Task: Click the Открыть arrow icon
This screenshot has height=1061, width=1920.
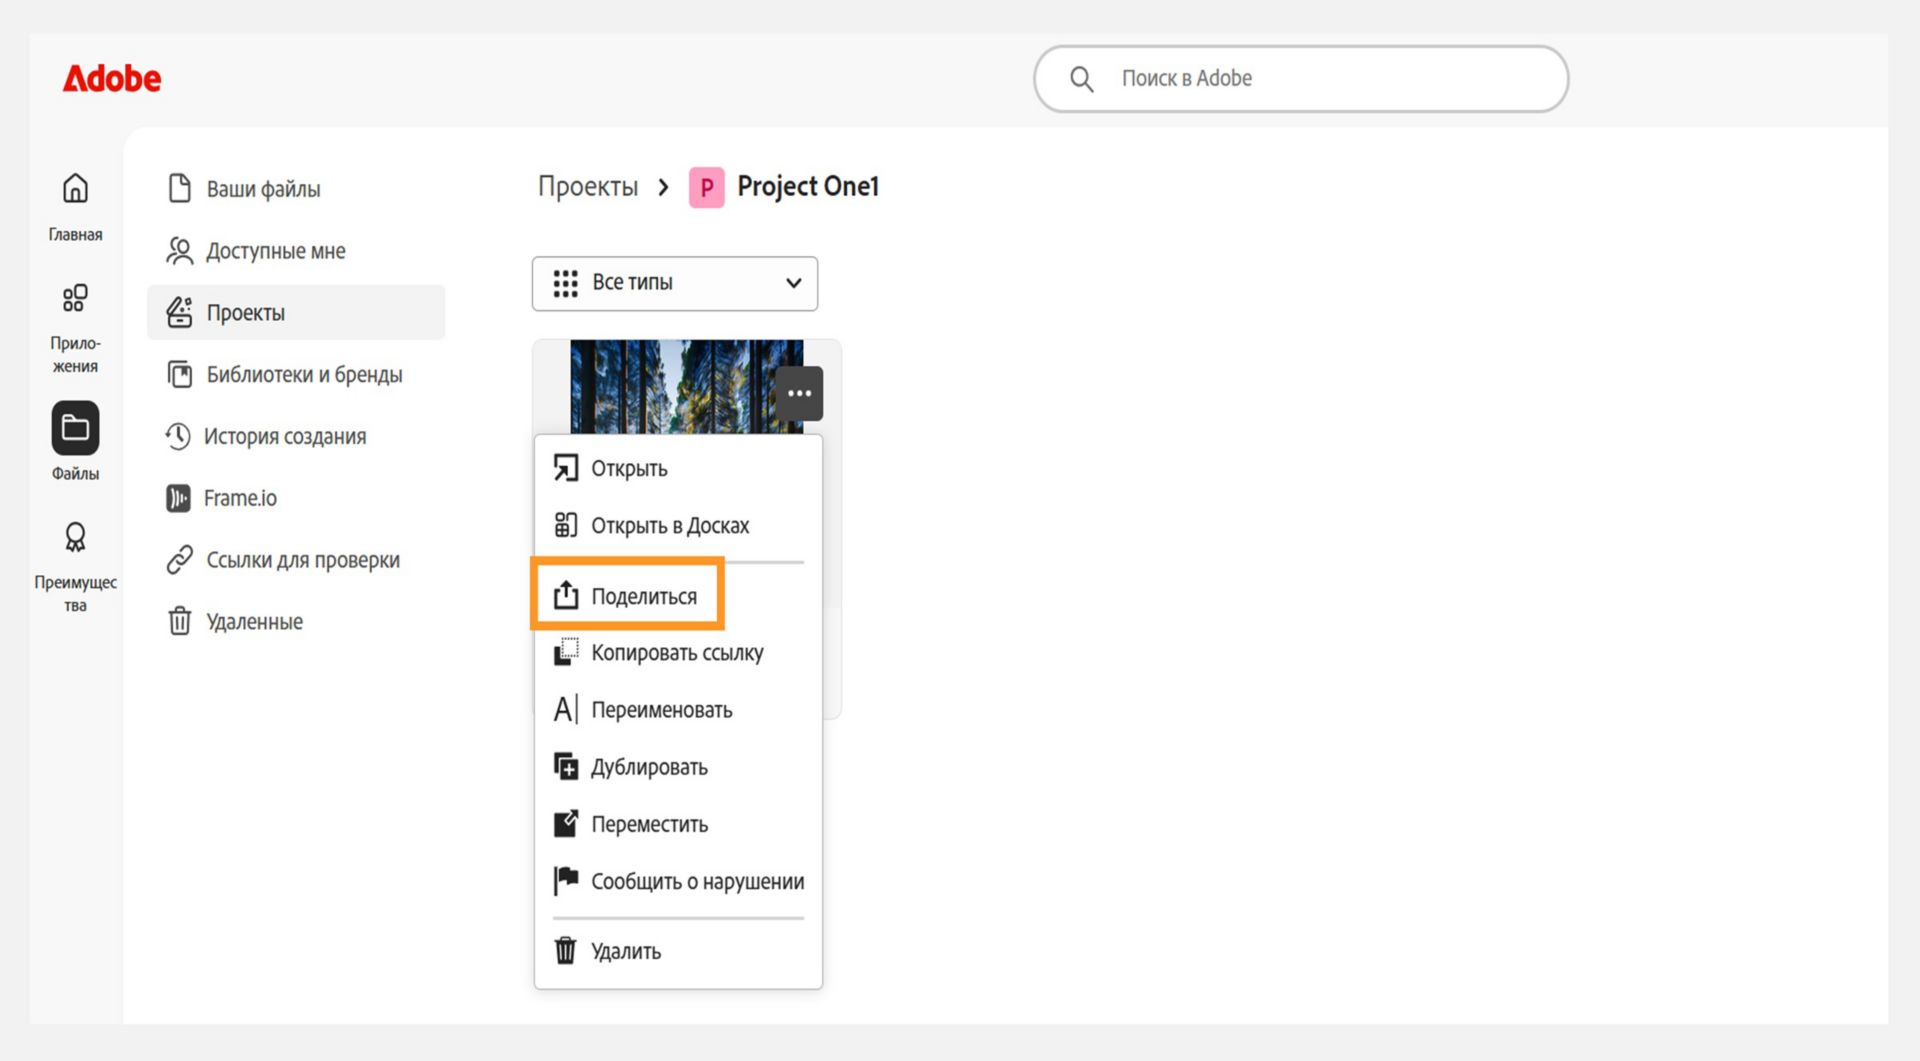Action: pyautogui.click(x=566, y=468)
